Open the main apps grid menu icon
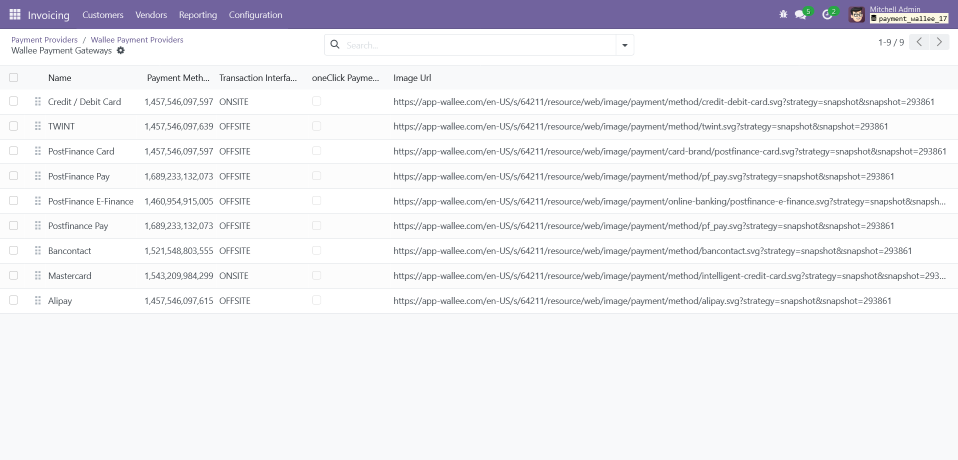 coord(14,15)
